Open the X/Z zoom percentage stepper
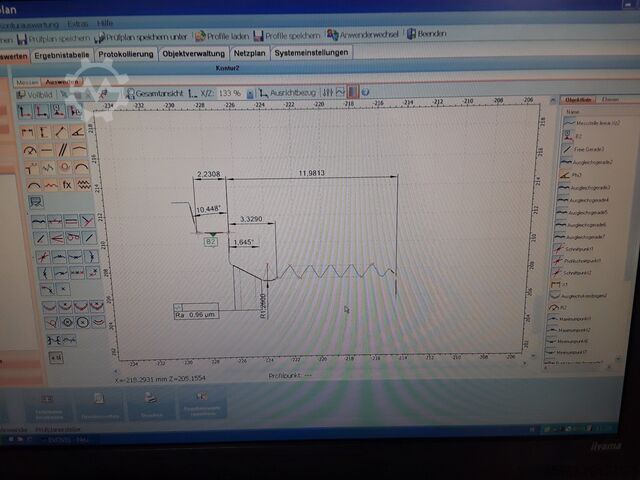 [x=250, y=93]
